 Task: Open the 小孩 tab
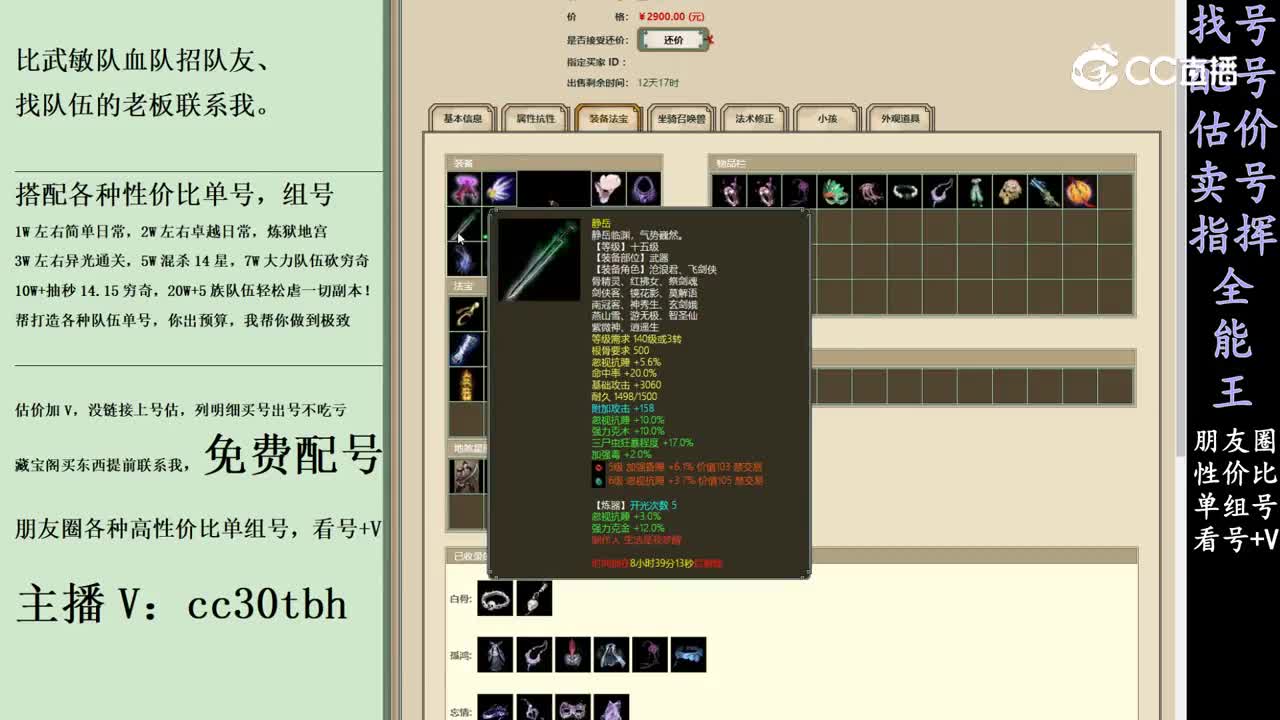tap(827, 118)
